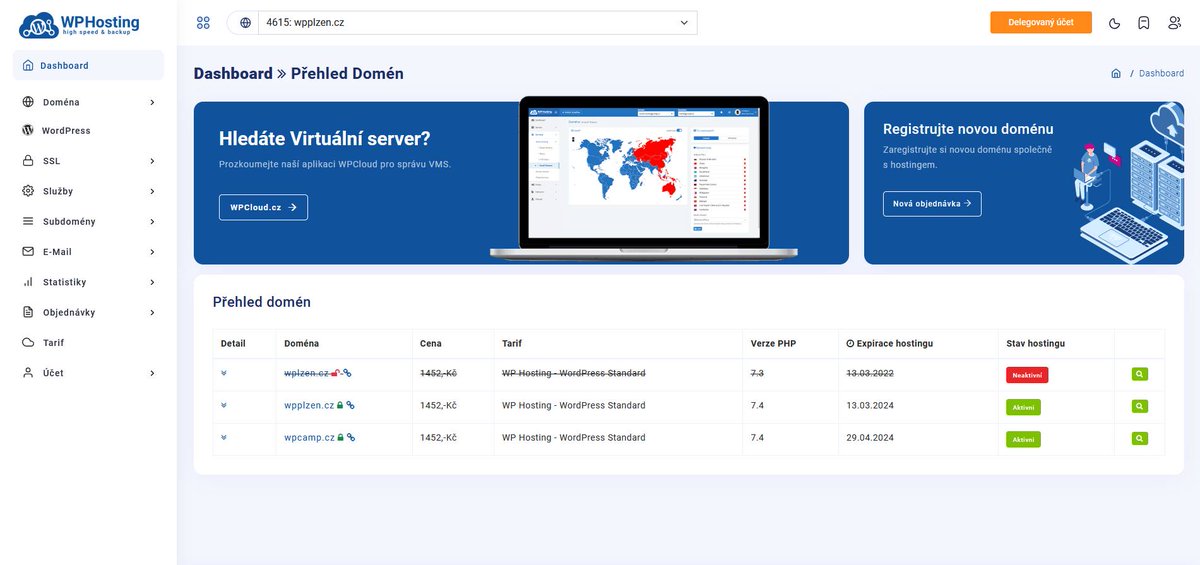
Task: Click the green search button for wplzen.cz
Action: click(x=1140, y=374)
